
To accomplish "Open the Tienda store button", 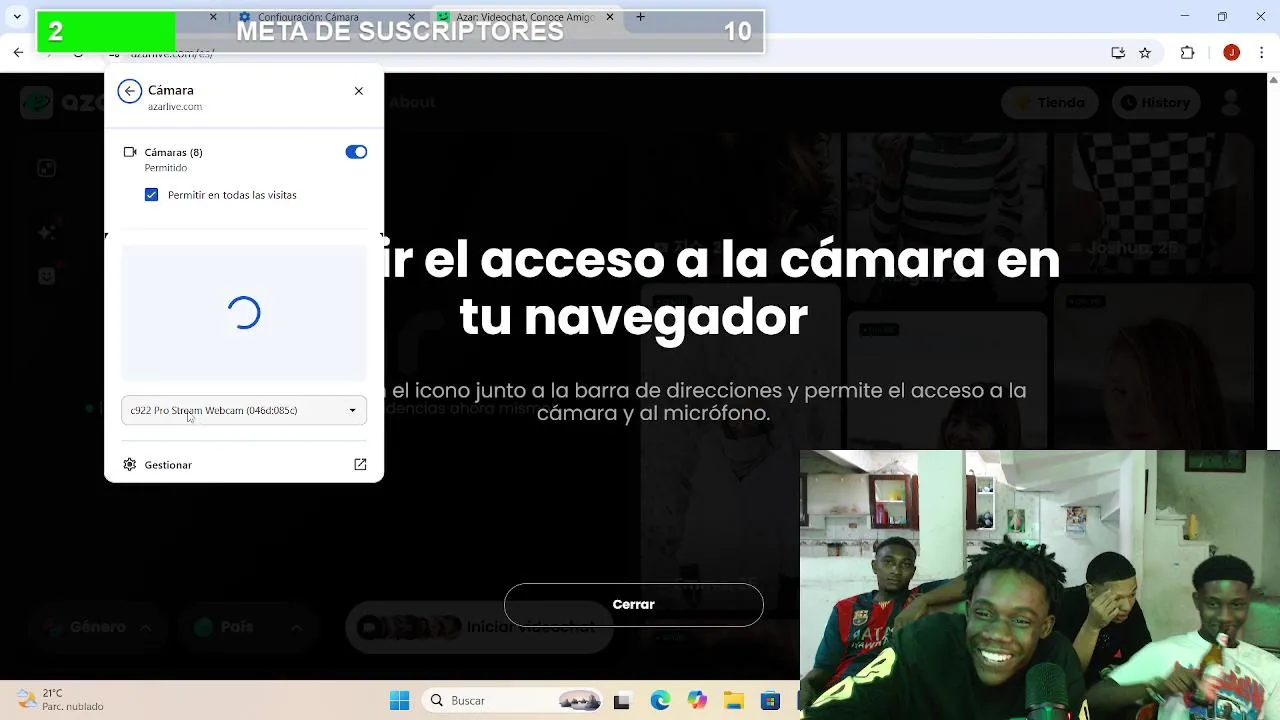I will point(1049,102).
